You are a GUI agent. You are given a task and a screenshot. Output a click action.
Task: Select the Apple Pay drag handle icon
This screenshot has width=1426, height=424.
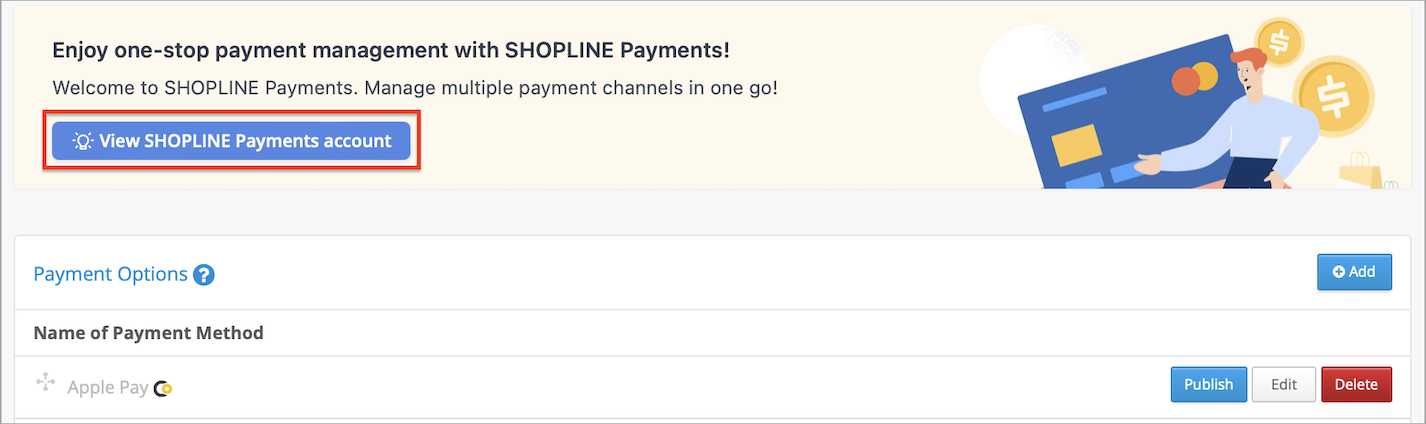point(45,383)
